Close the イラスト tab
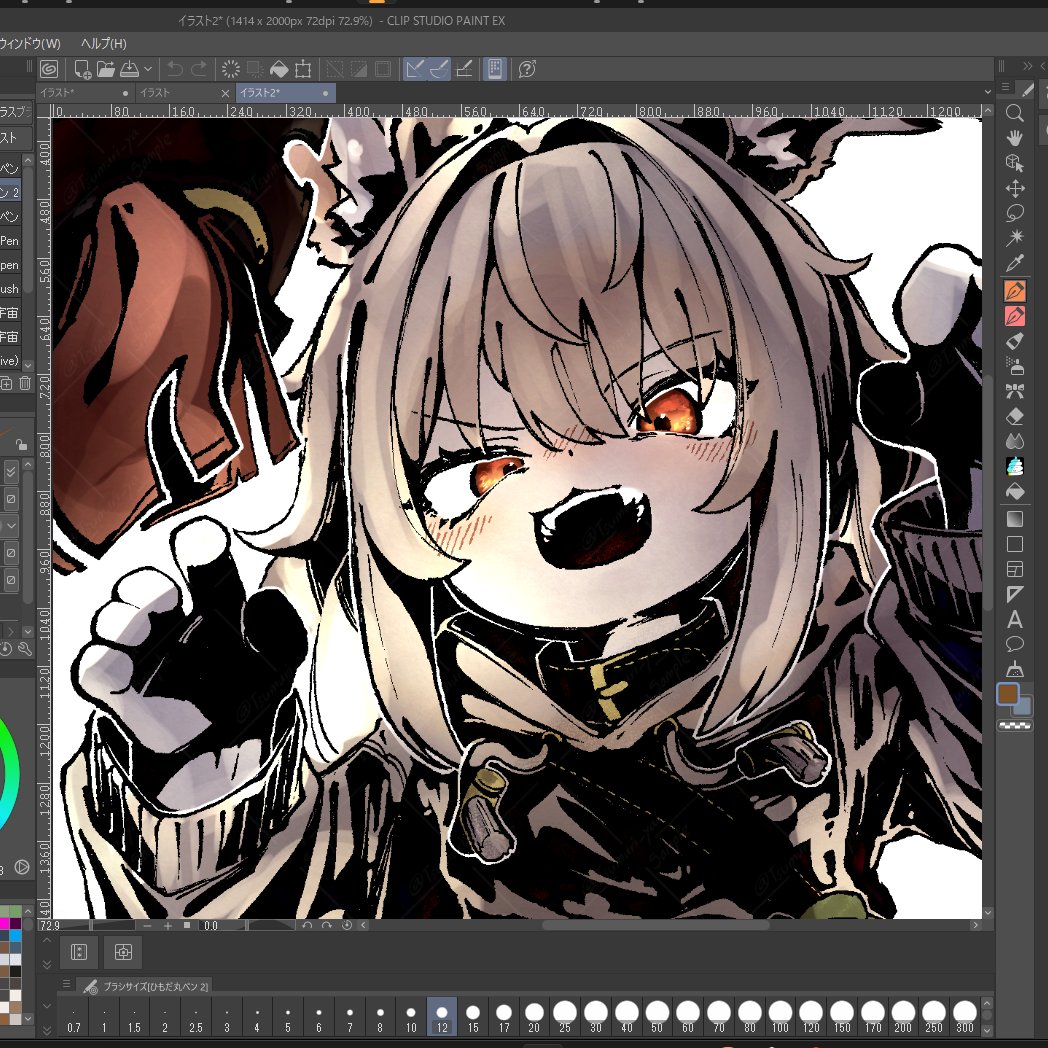The height and width of the screenshot is (1048, 1048). (x=225, y=94)
